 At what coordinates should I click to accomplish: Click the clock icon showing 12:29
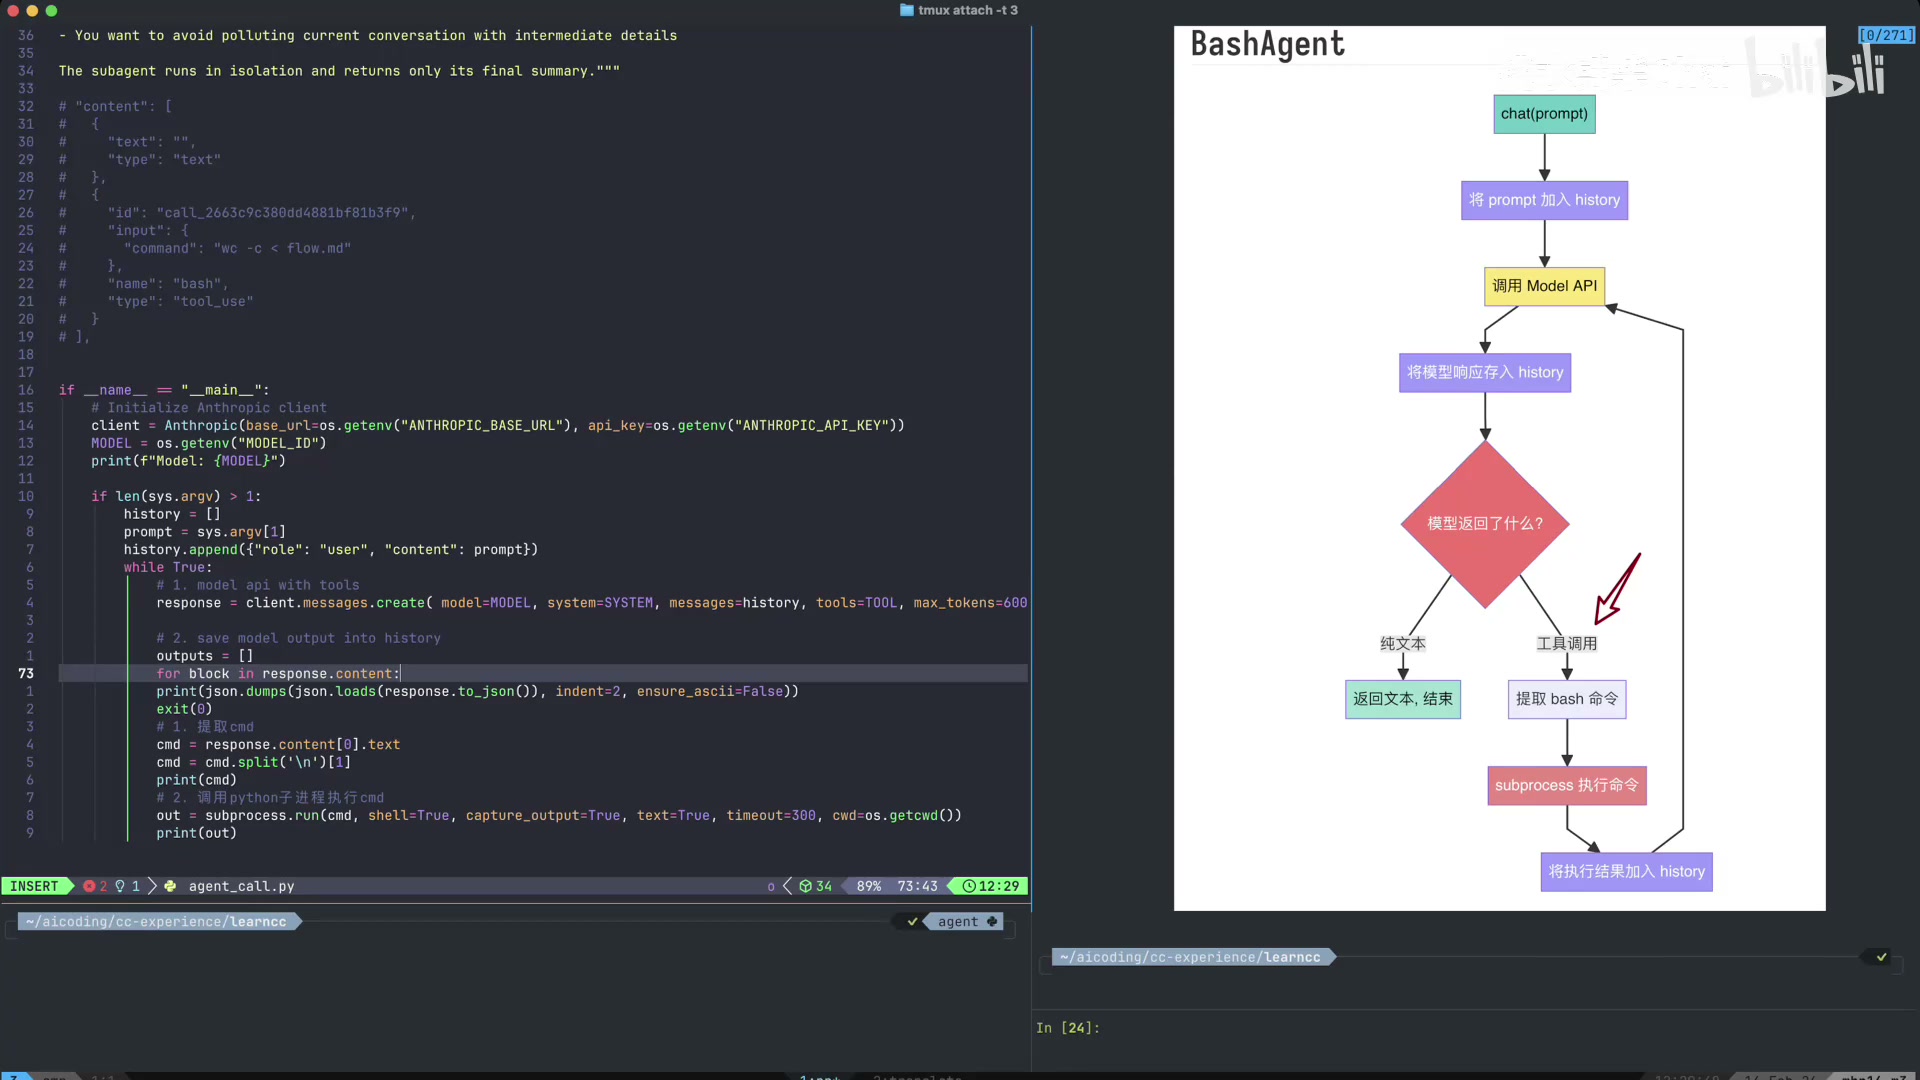click(968, 887)
